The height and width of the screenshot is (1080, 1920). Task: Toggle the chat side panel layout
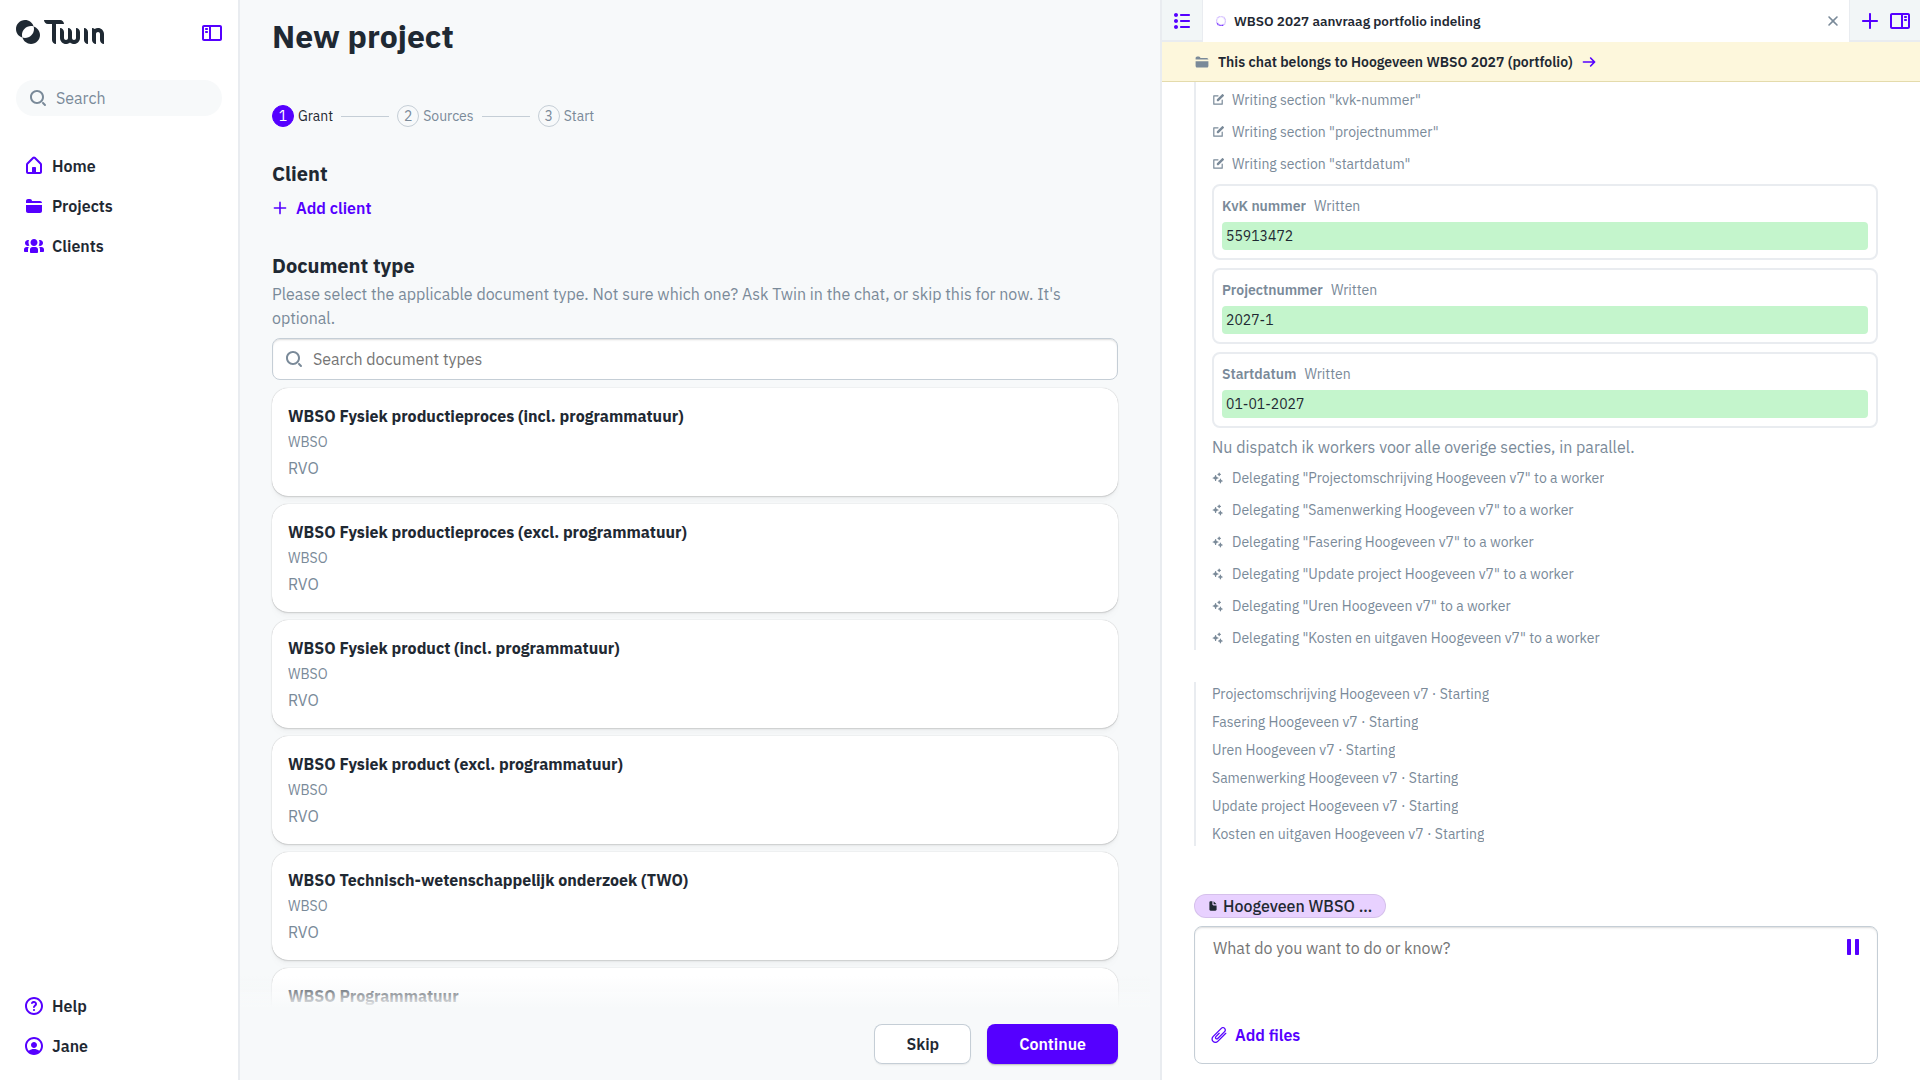tap(1900, 21)
